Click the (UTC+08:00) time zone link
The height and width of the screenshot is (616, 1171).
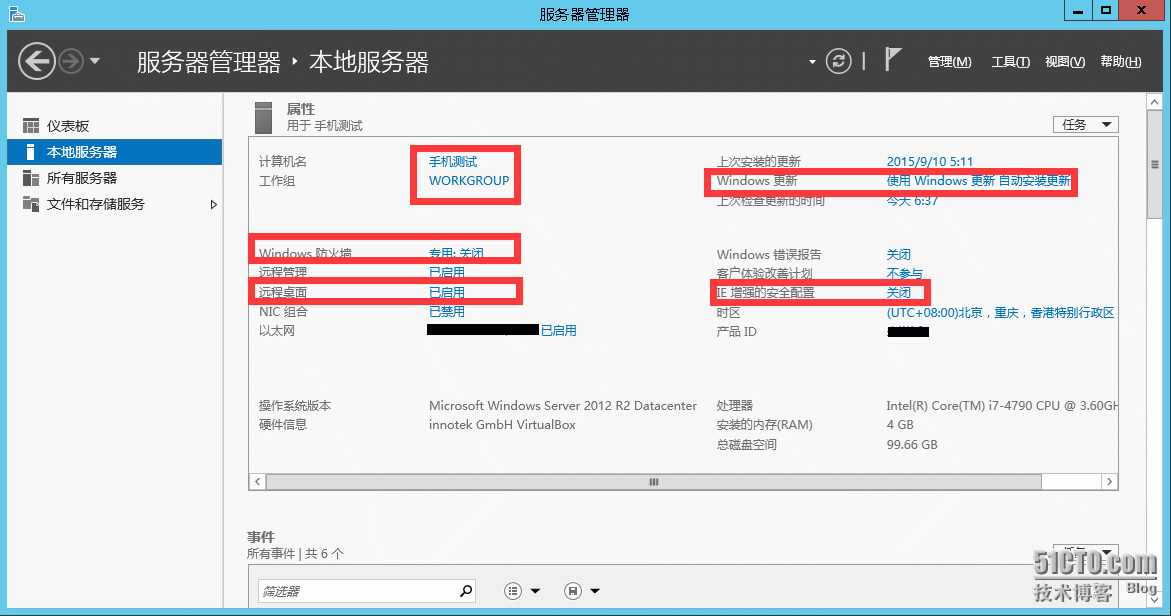1000,313
